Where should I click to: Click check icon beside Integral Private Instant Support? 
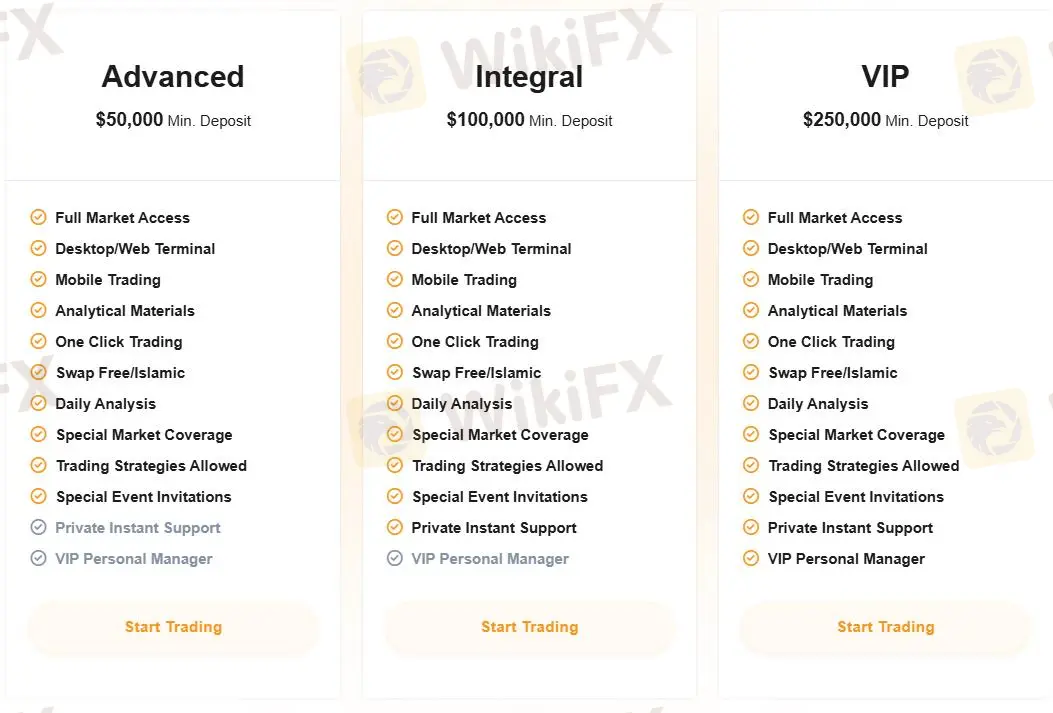pos(395,527)
